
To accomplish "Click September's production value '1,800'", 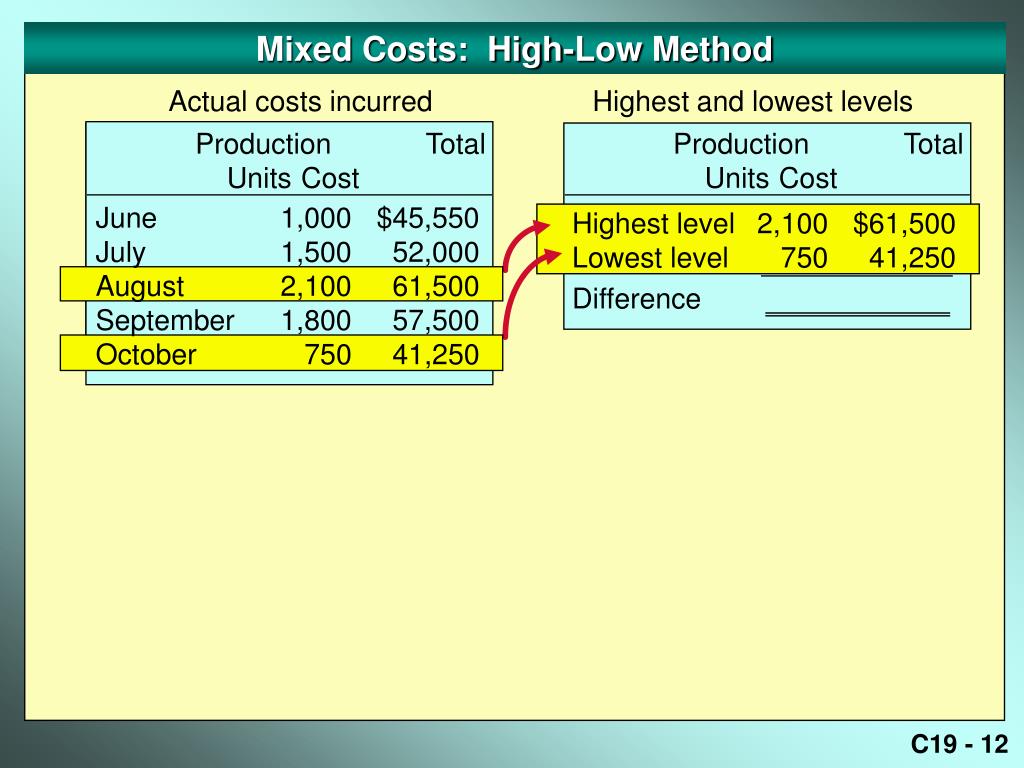I will pyautogui.click(x=316, y=321).
